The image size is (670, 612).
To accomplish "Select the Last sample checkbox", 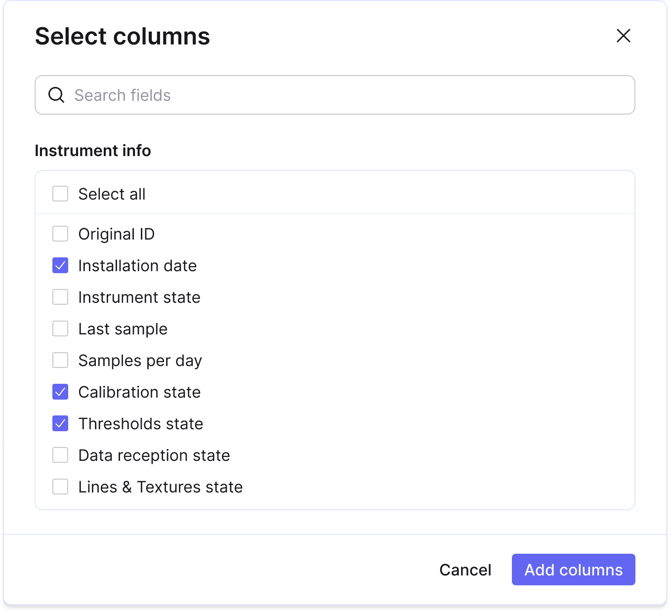I will (x=60, y=329).
